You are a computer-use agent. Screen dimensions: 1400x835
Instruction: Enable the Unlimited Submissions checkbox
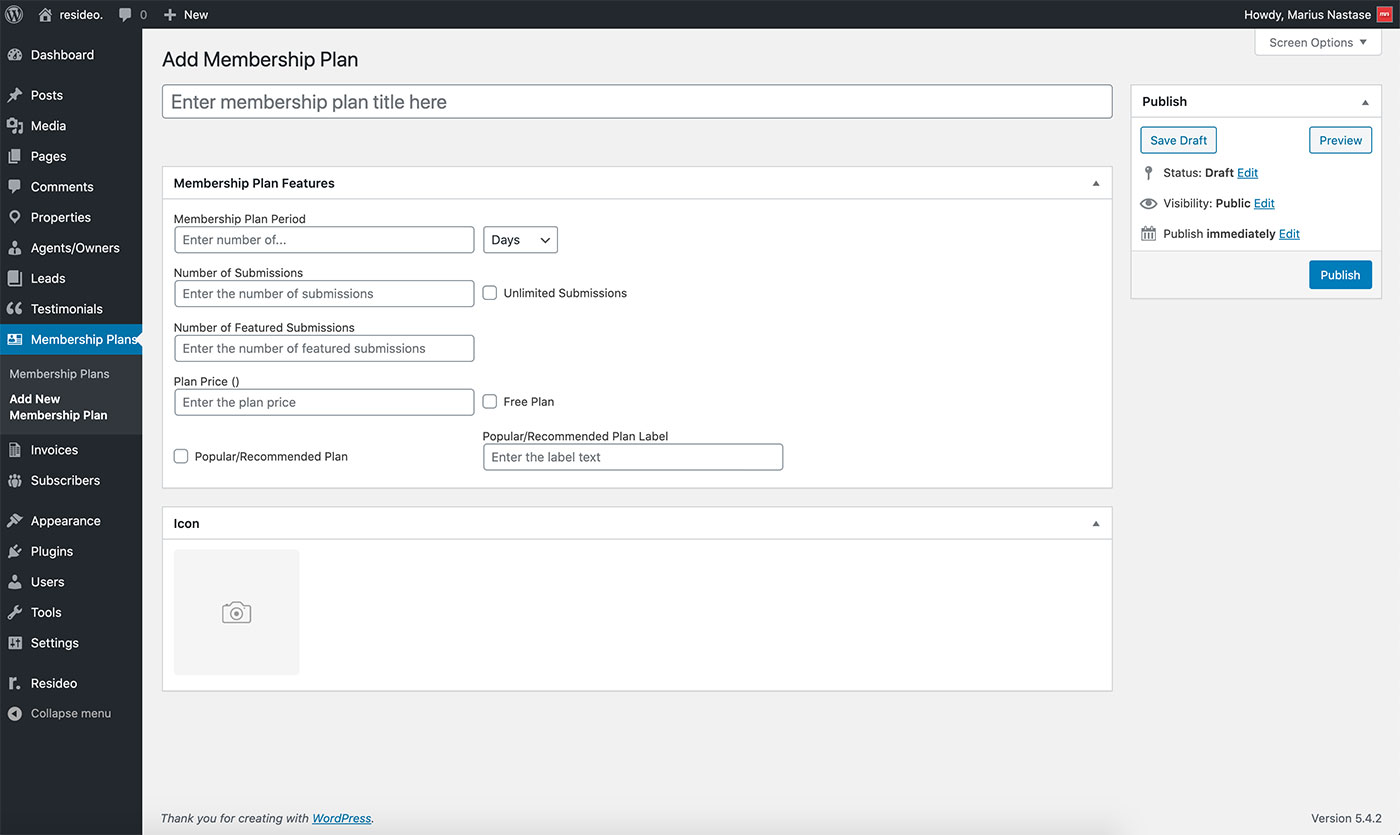(x=490, y=293)
